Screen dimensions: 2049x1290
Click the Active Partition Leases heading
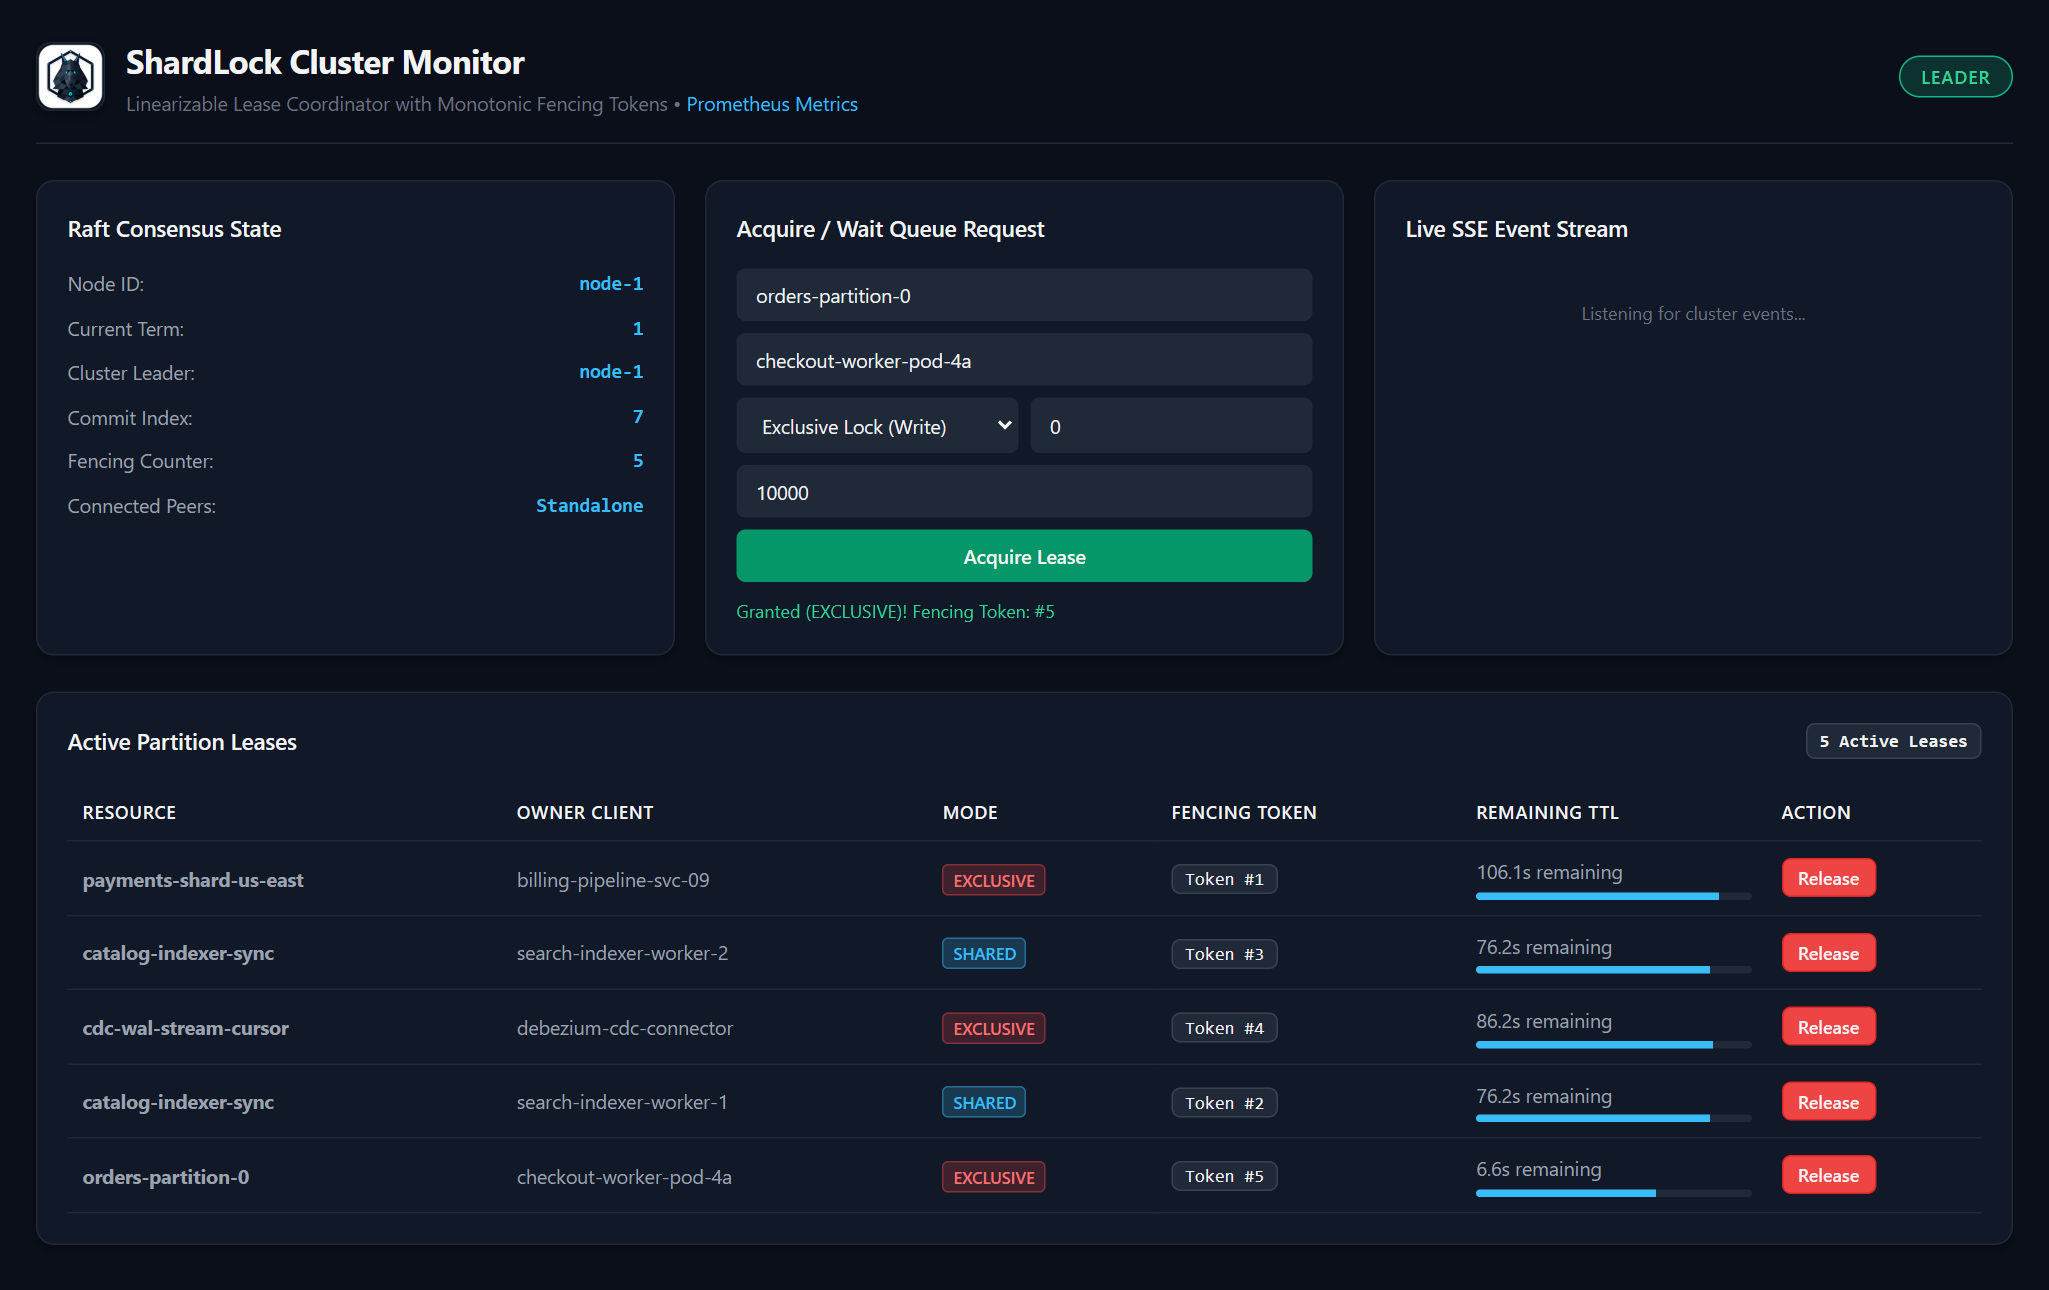[182, 742]
